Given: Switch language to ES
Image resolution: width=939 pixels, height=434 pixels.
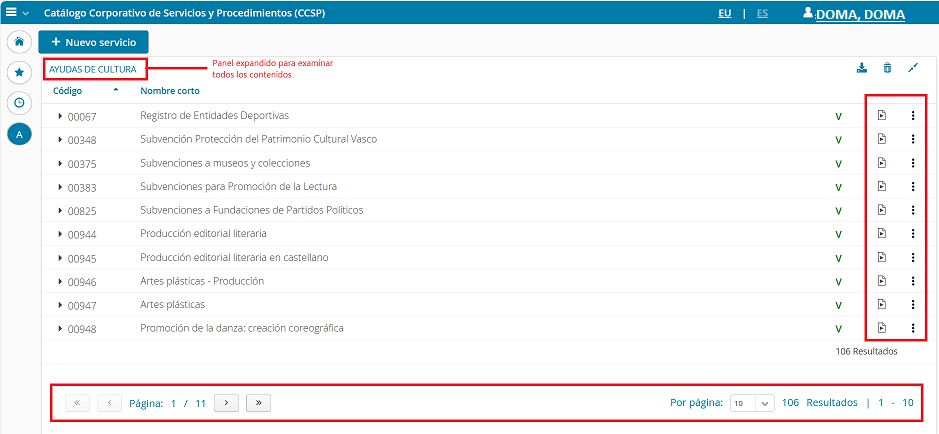Looking at the screenshot, I should (x=762, y=14).
